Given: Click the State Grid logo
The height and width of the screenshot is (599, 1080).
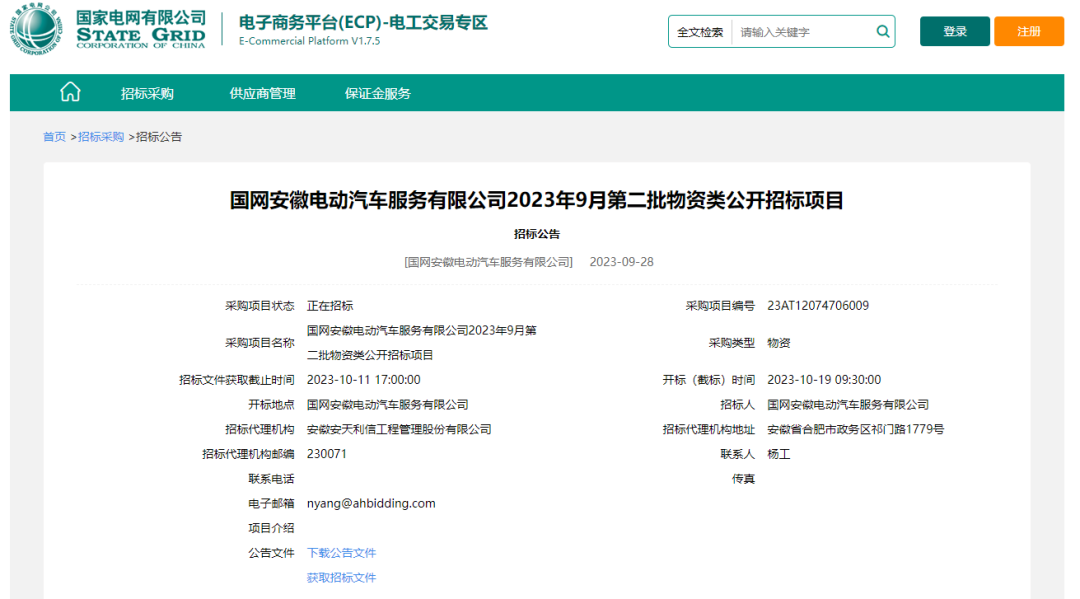Looking at the screenshot, I should (x=107, y=28).
